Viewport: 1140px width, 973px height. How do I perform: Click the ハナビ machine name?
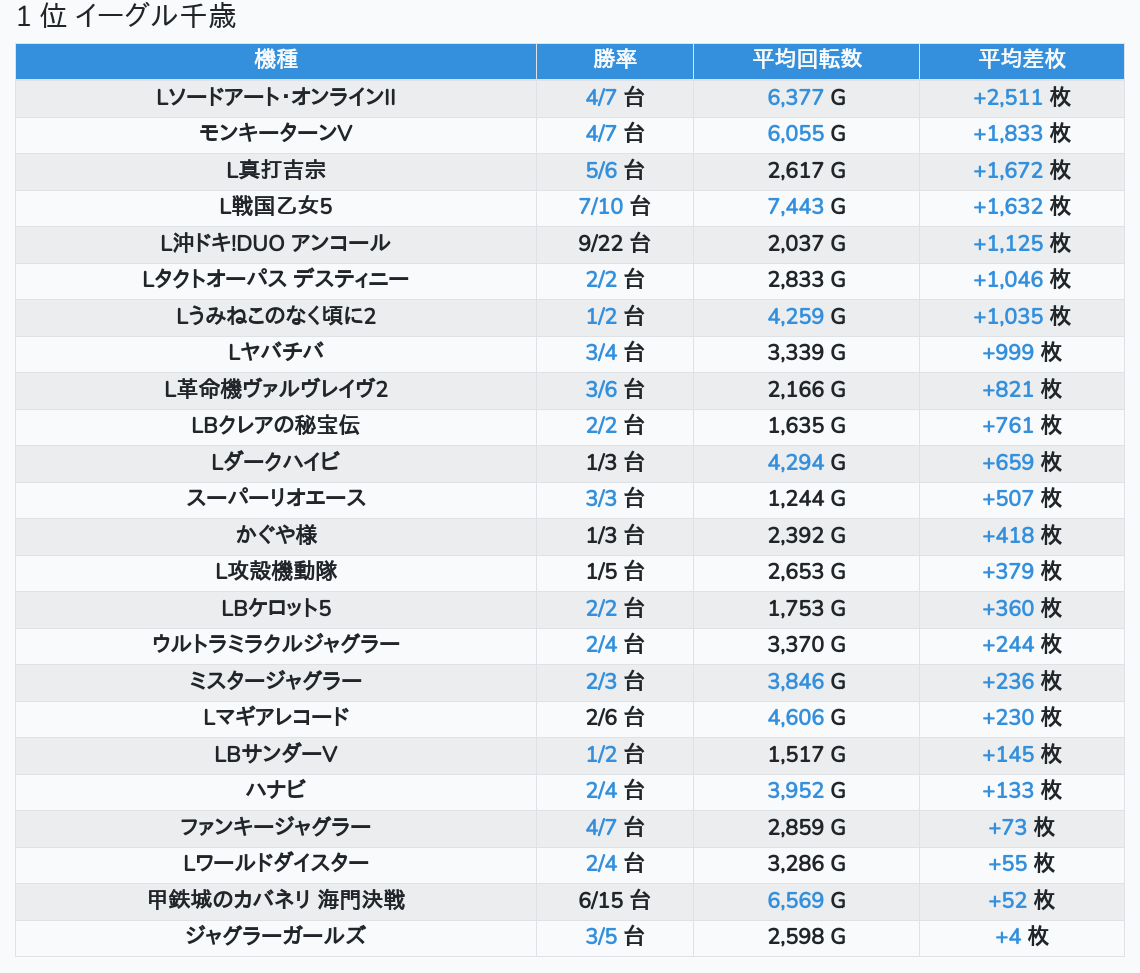pyautogui.click(x=276, y=790)
